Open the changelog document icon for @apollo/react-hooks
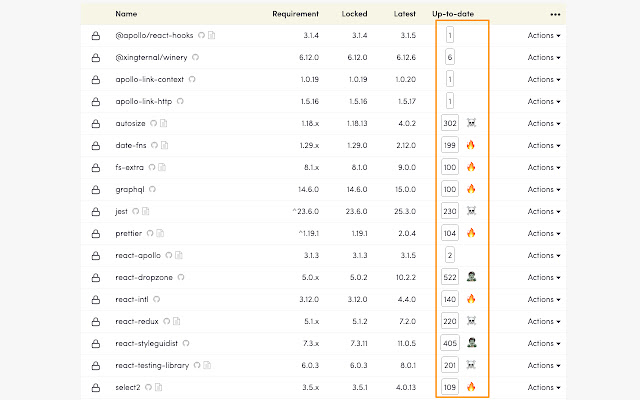This screenshot has height=400, width=640. [x=211, y=35]
